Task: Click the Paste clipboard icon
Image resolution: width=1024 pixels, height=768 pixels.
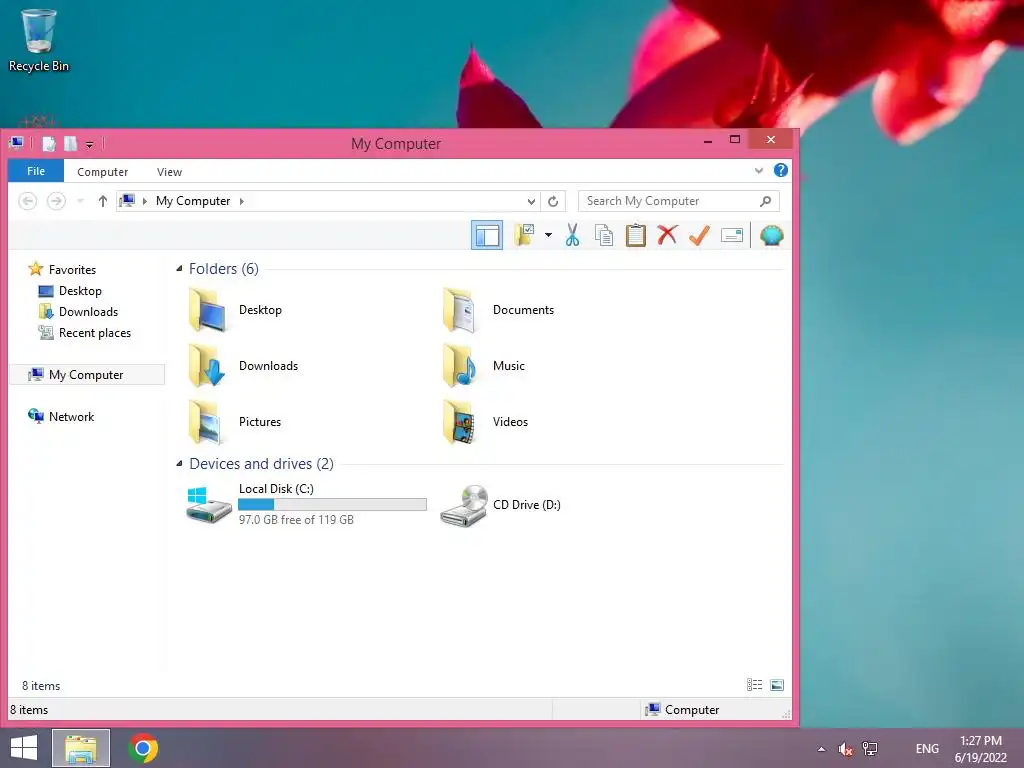Action: click(x=635, y=235)
